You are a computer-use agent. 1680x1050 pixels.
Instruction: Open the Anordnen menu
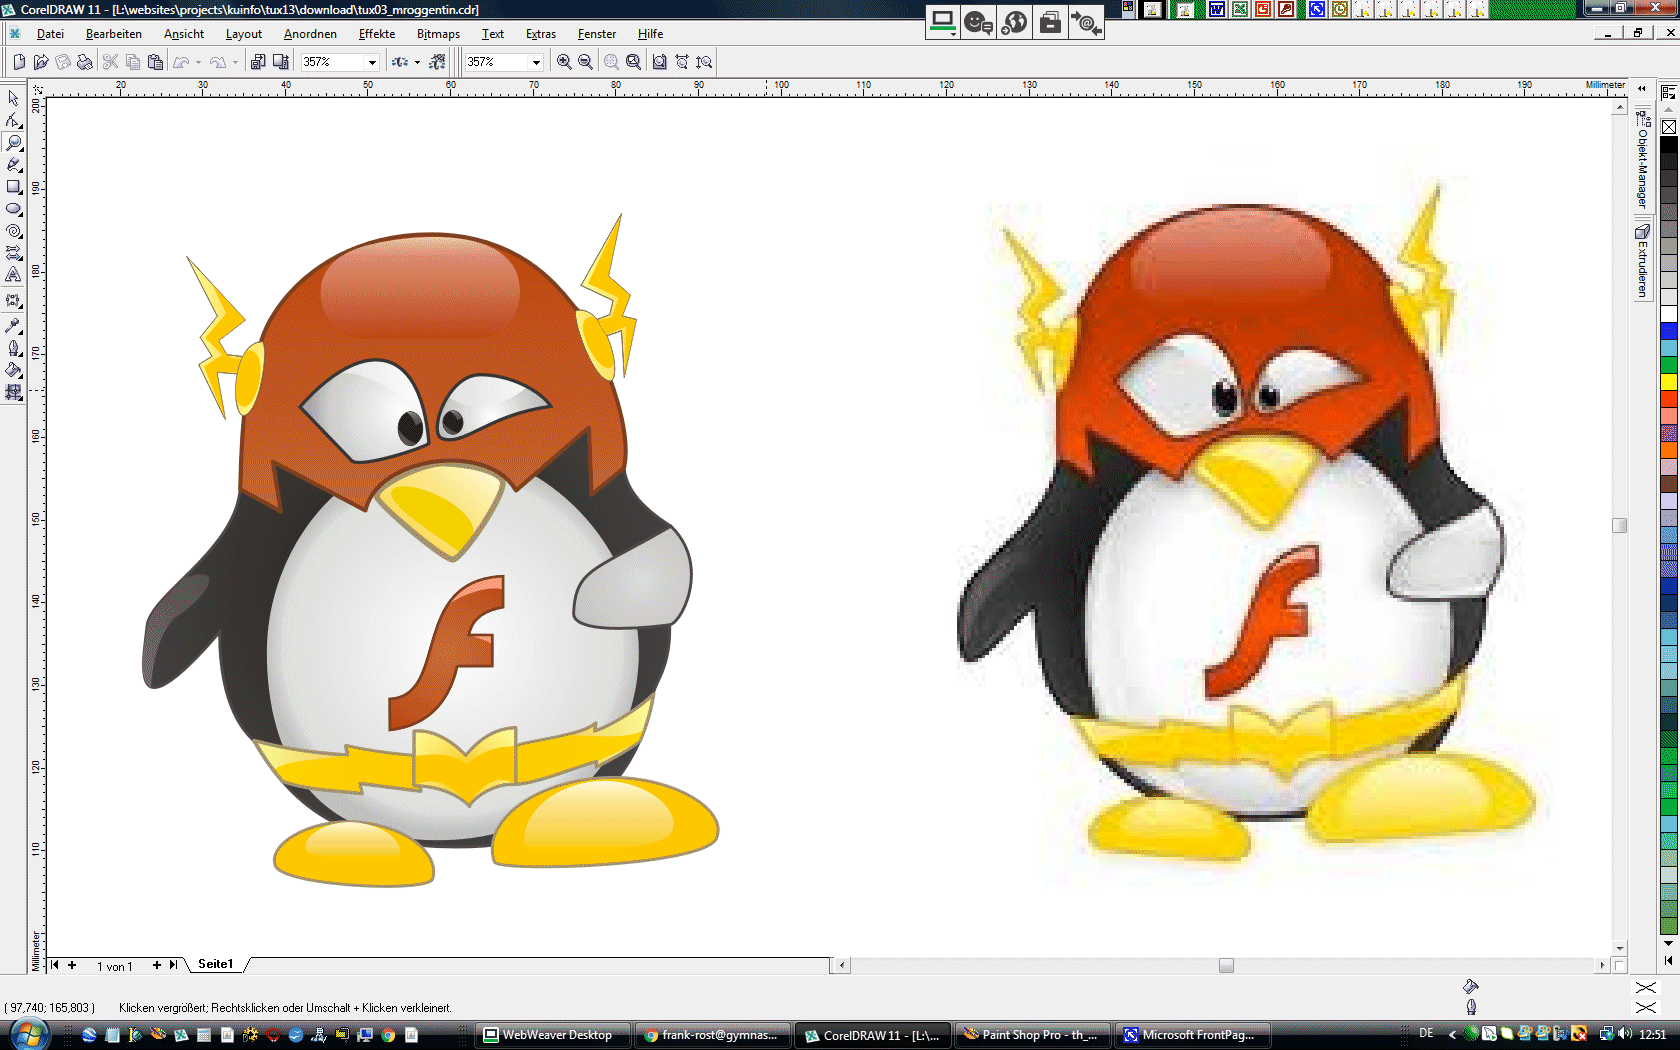310,34
